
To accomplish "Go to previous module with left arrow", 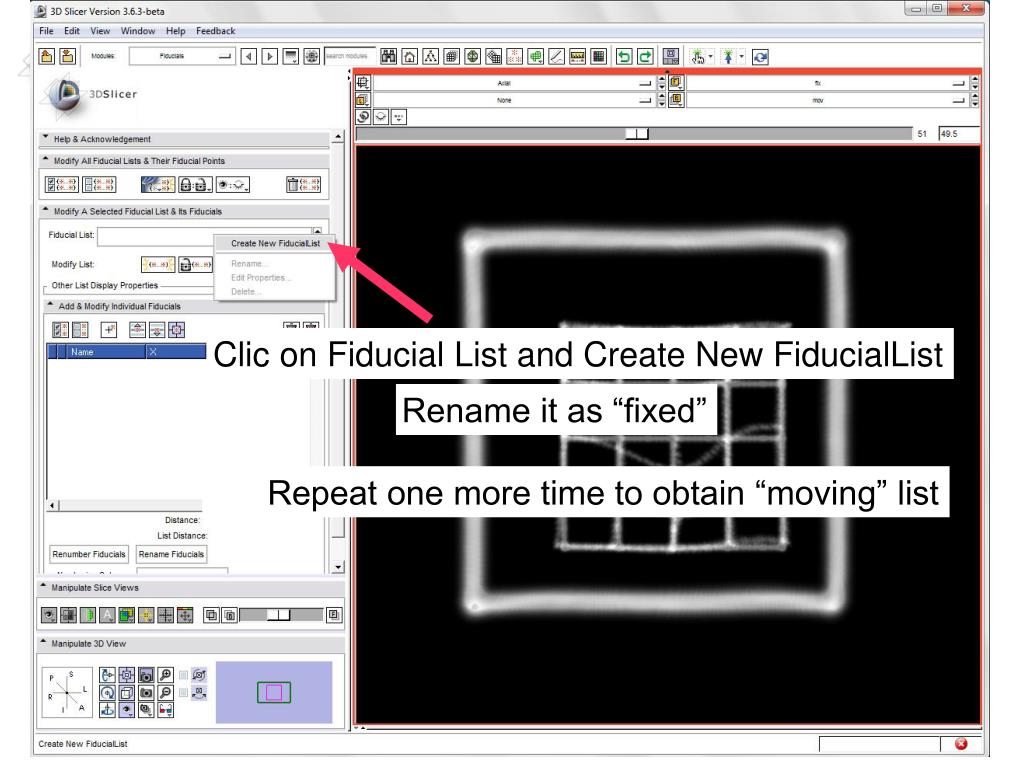I will (249, 57).
